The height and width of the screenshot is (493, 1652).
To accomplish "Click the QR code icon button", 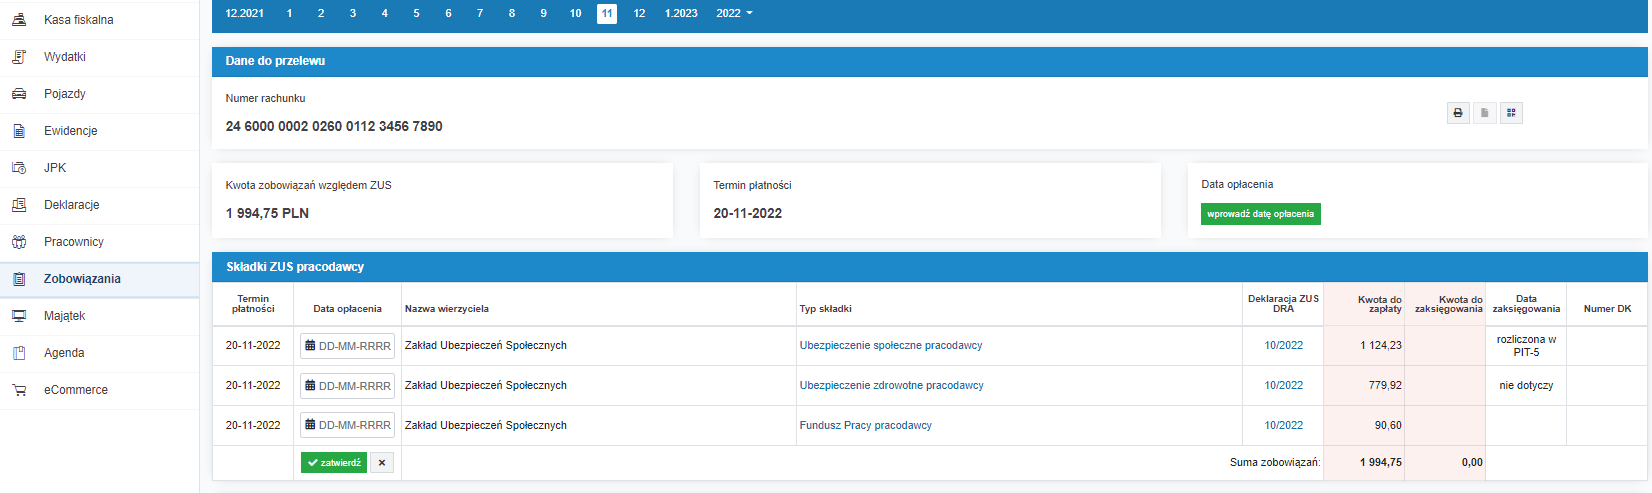I will (1511, 113).
